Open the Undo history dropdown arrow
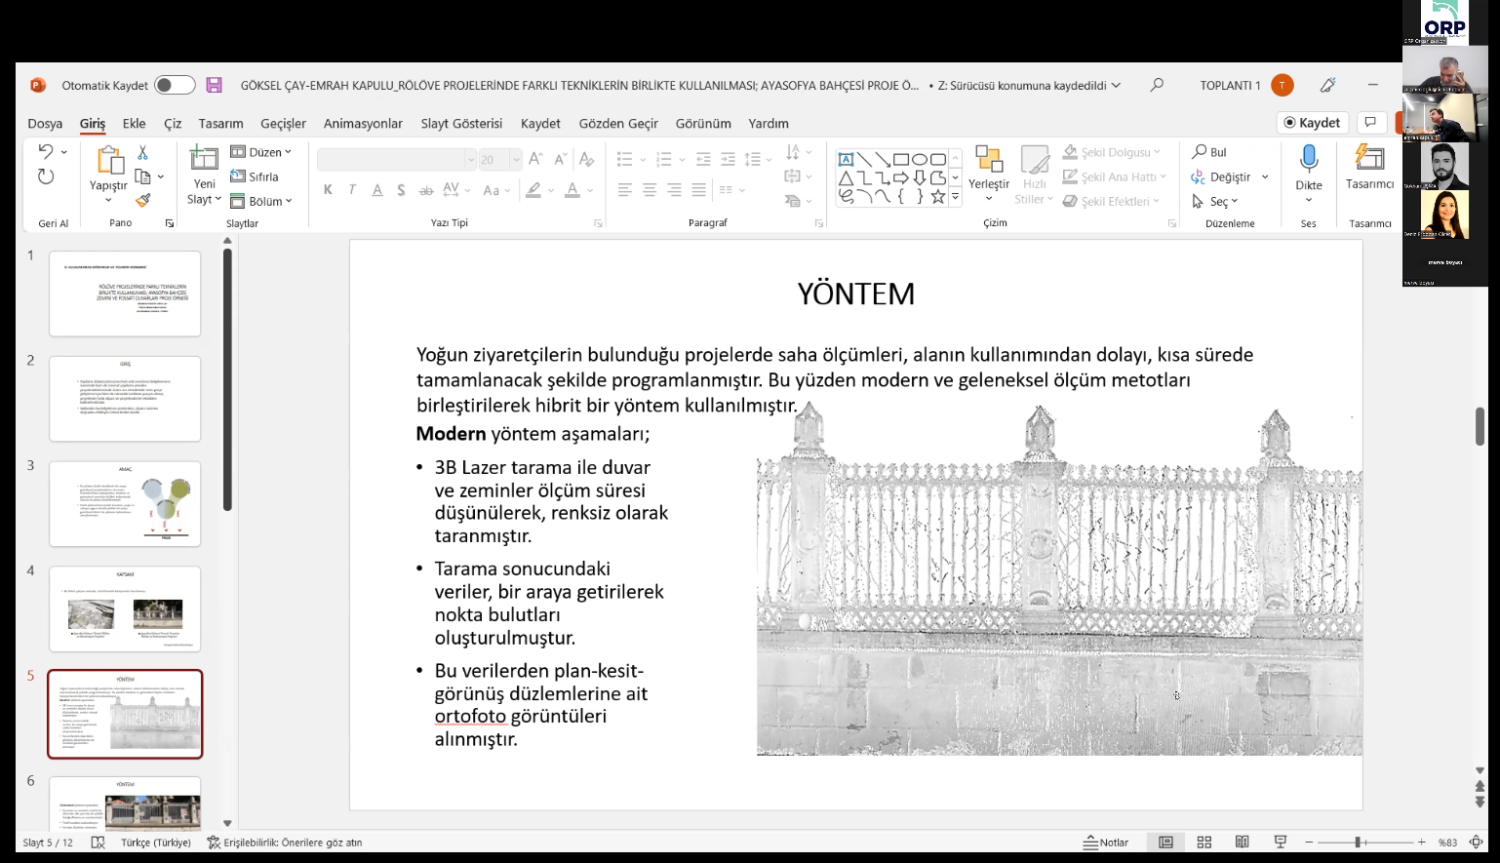 64,152
